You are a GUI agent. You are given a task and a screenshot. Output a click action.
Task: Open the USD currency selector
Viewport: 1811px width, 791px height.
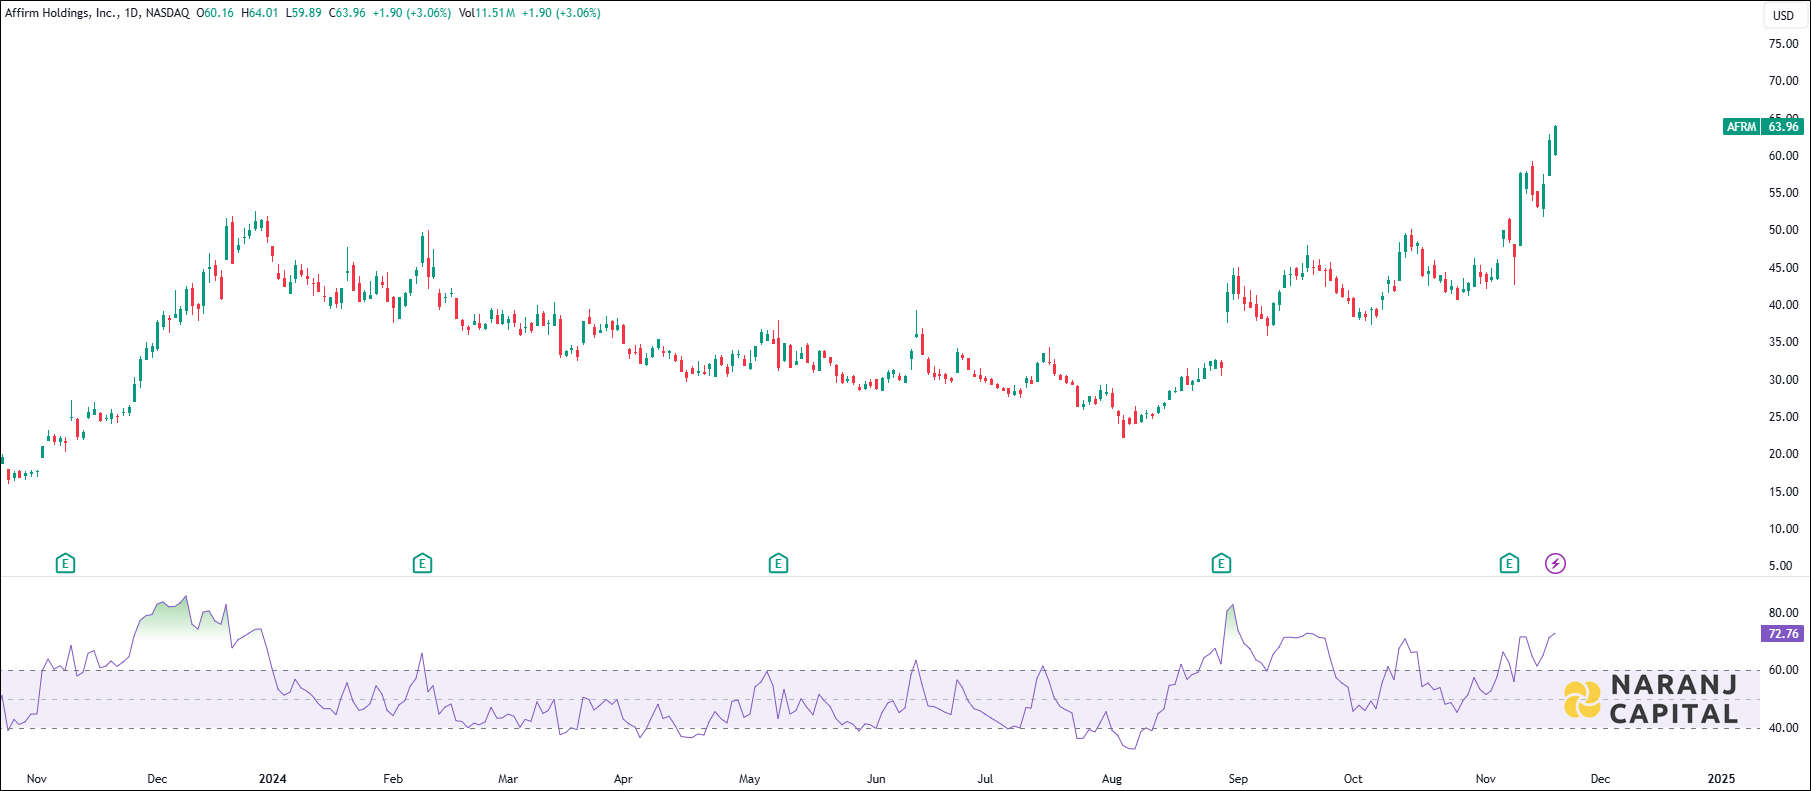(x=1783, y=15)
